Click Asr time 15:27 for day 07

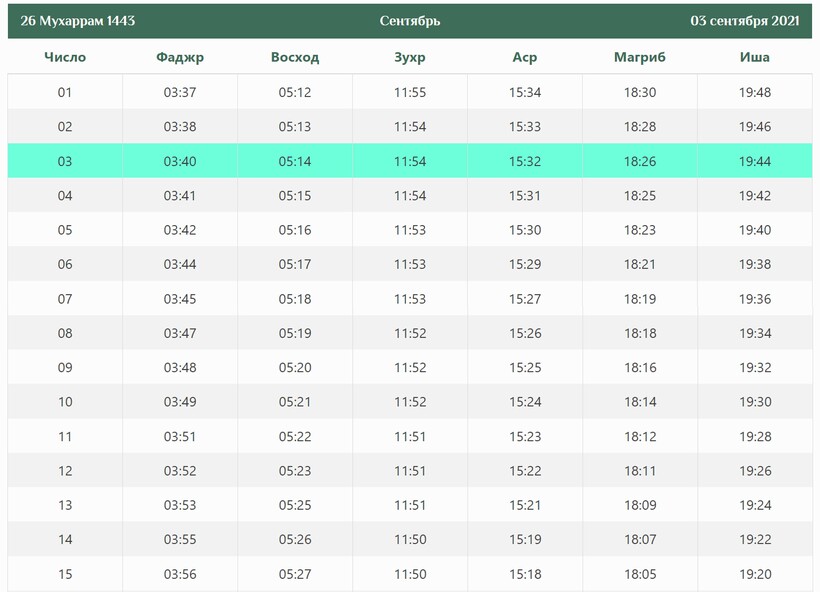(x=525, y=299)
